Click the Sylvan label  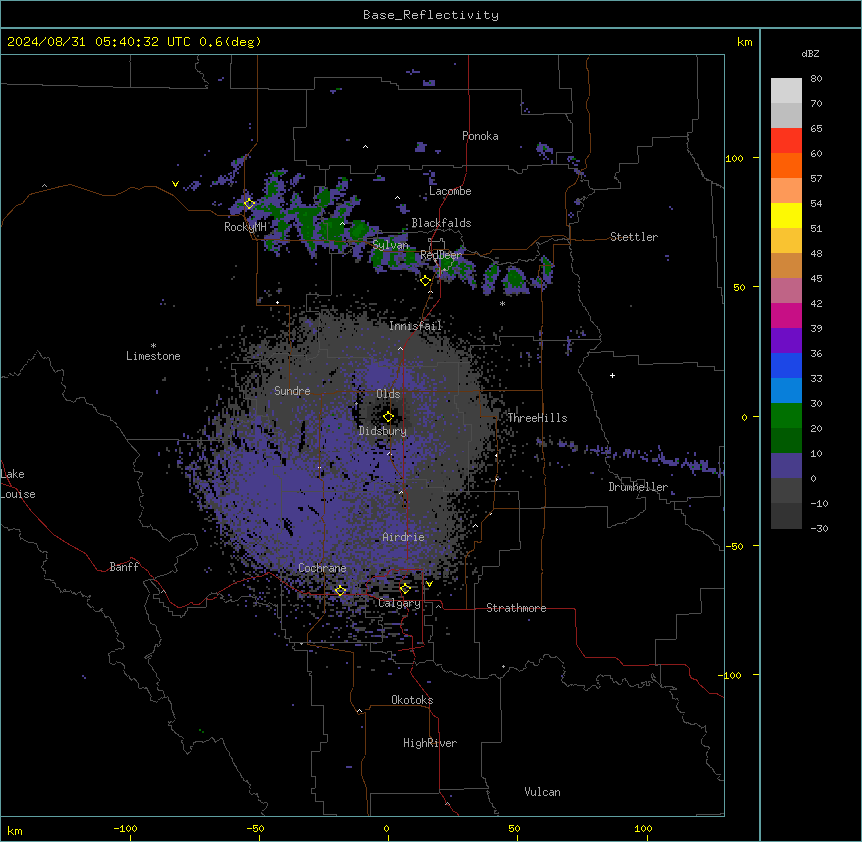pyautogui.click(x=390, y=245)
